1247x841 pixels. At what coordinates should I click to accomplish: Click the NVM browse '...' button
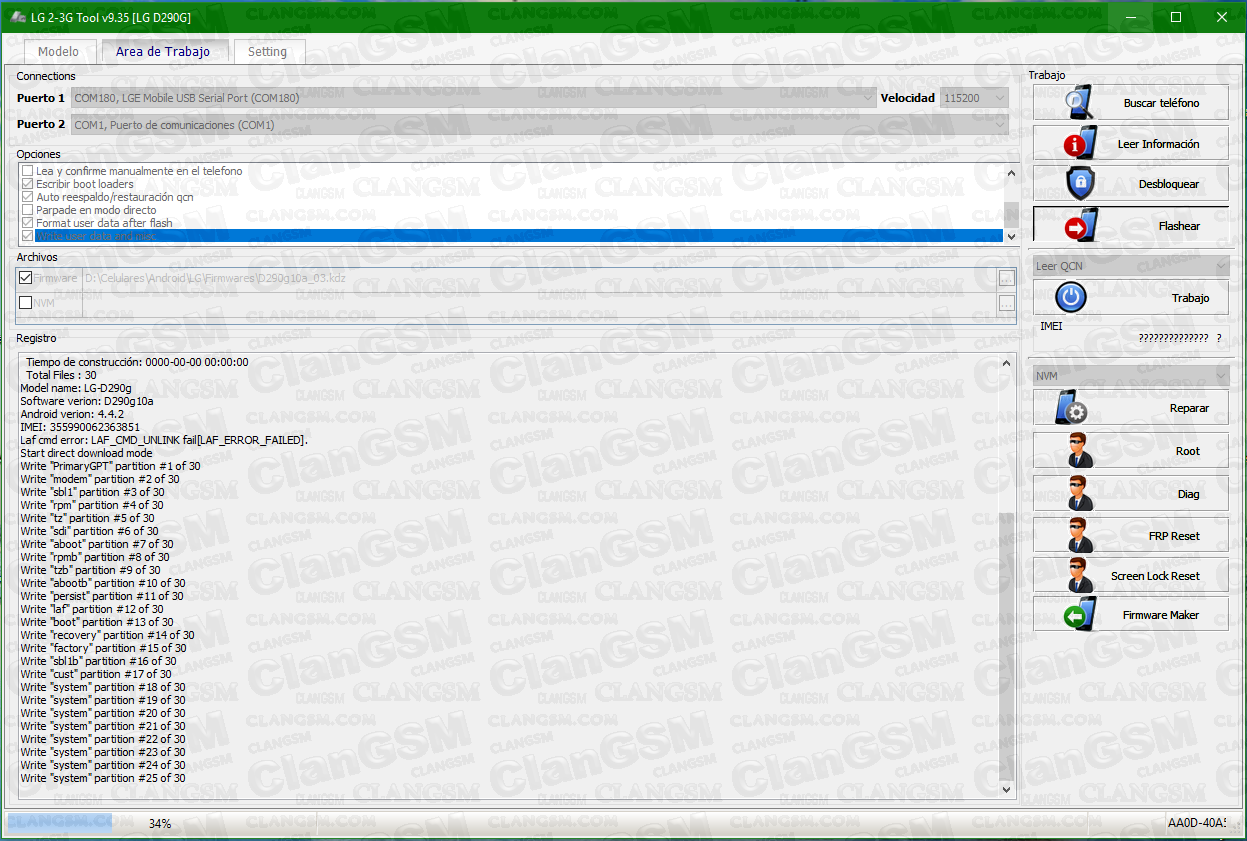pyautogui.click(x=1006, y=303)
